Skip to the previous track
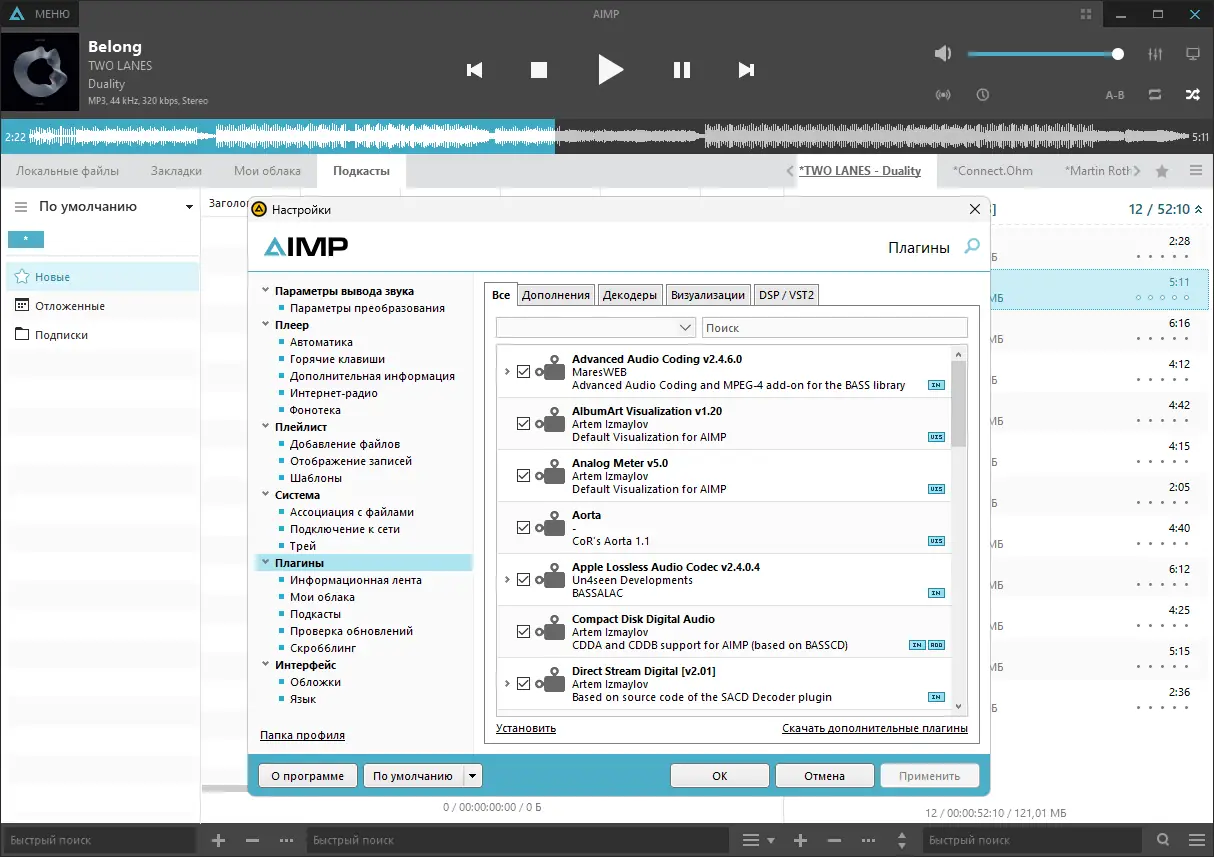 click(x=475, y=70)
